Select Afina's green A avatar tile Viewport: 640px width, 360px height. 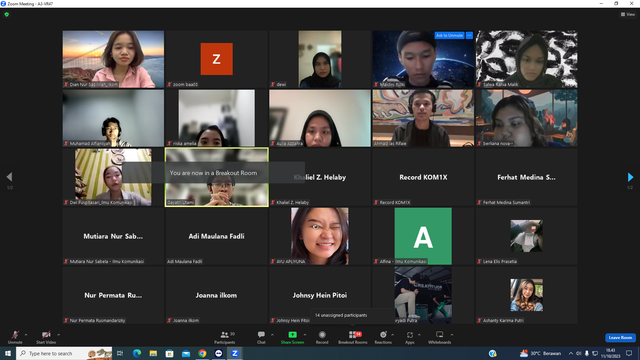point(423,236)
